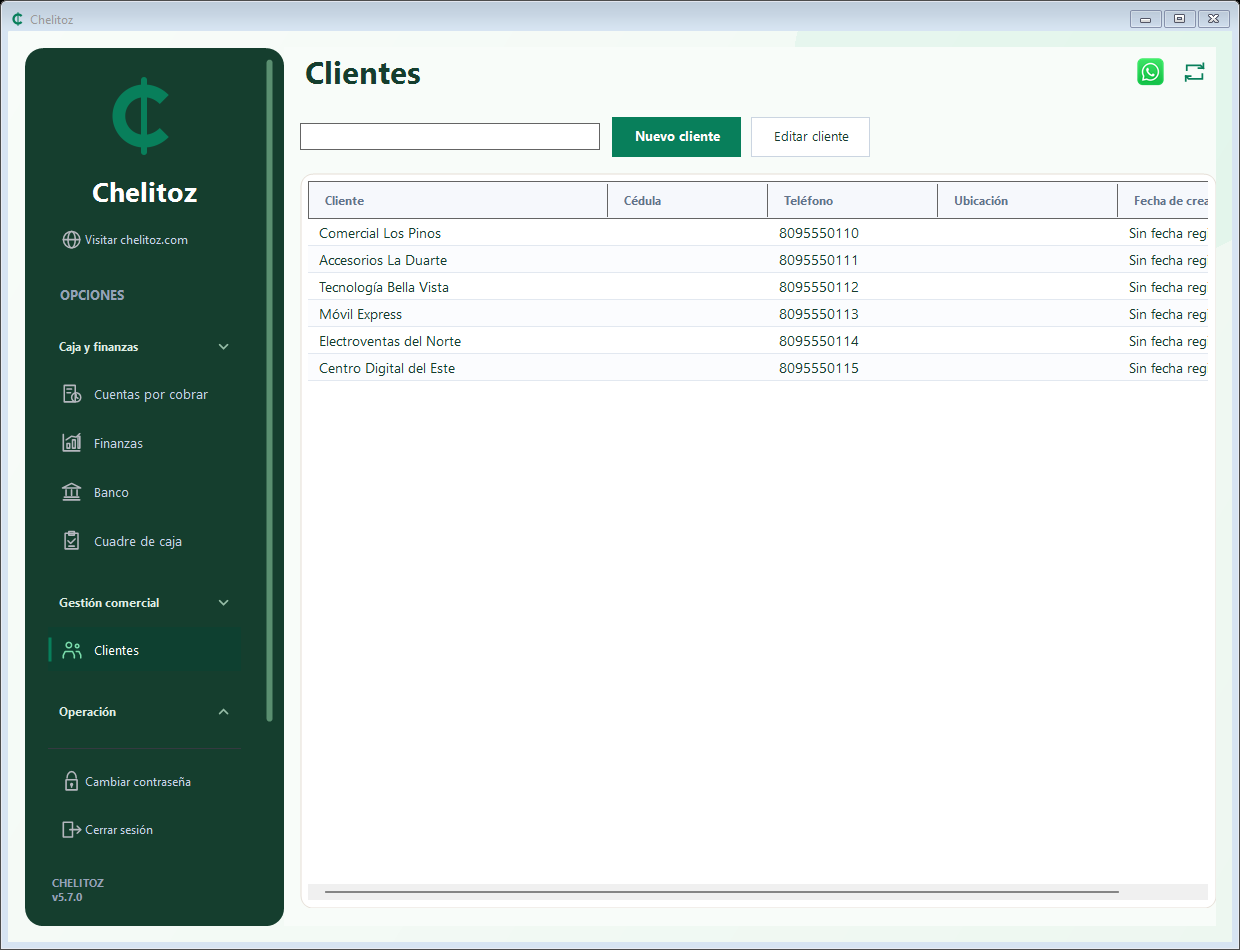Click the sync refresh arrows icon
This screenshot has height=950, width=1240.
click(x=1194, y=72)
